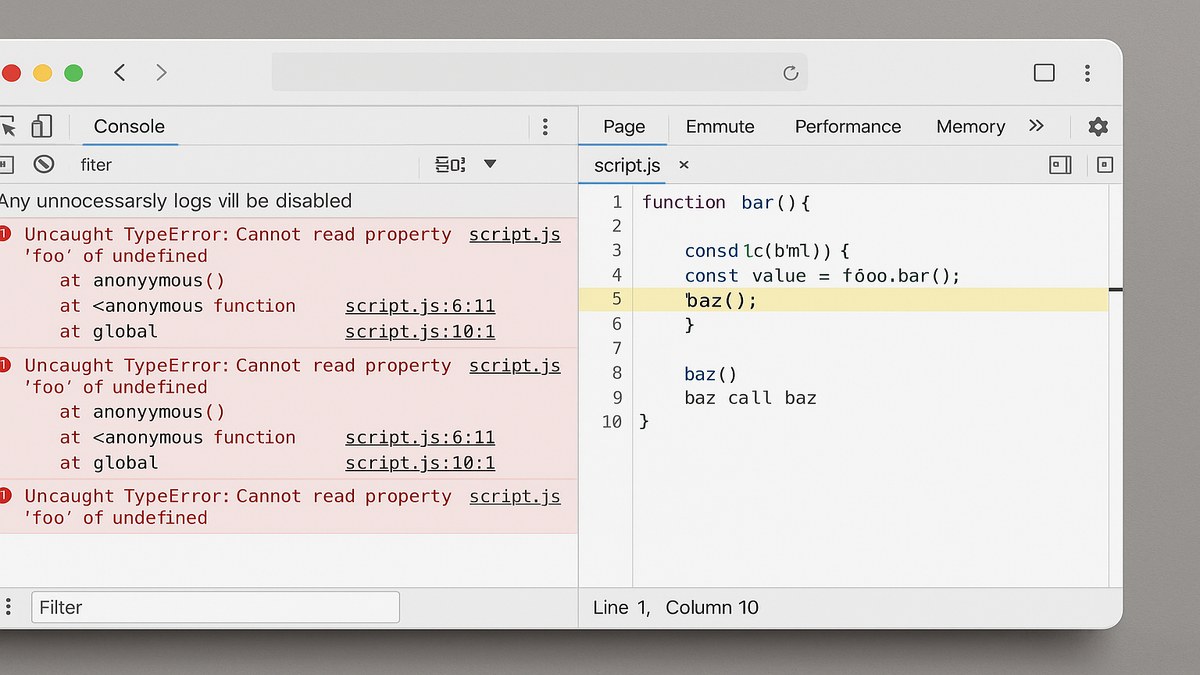Viewport: 1200px width, 675px height.
Task: Open the console log levels dropdown arrow
Action: coord(487,164)
